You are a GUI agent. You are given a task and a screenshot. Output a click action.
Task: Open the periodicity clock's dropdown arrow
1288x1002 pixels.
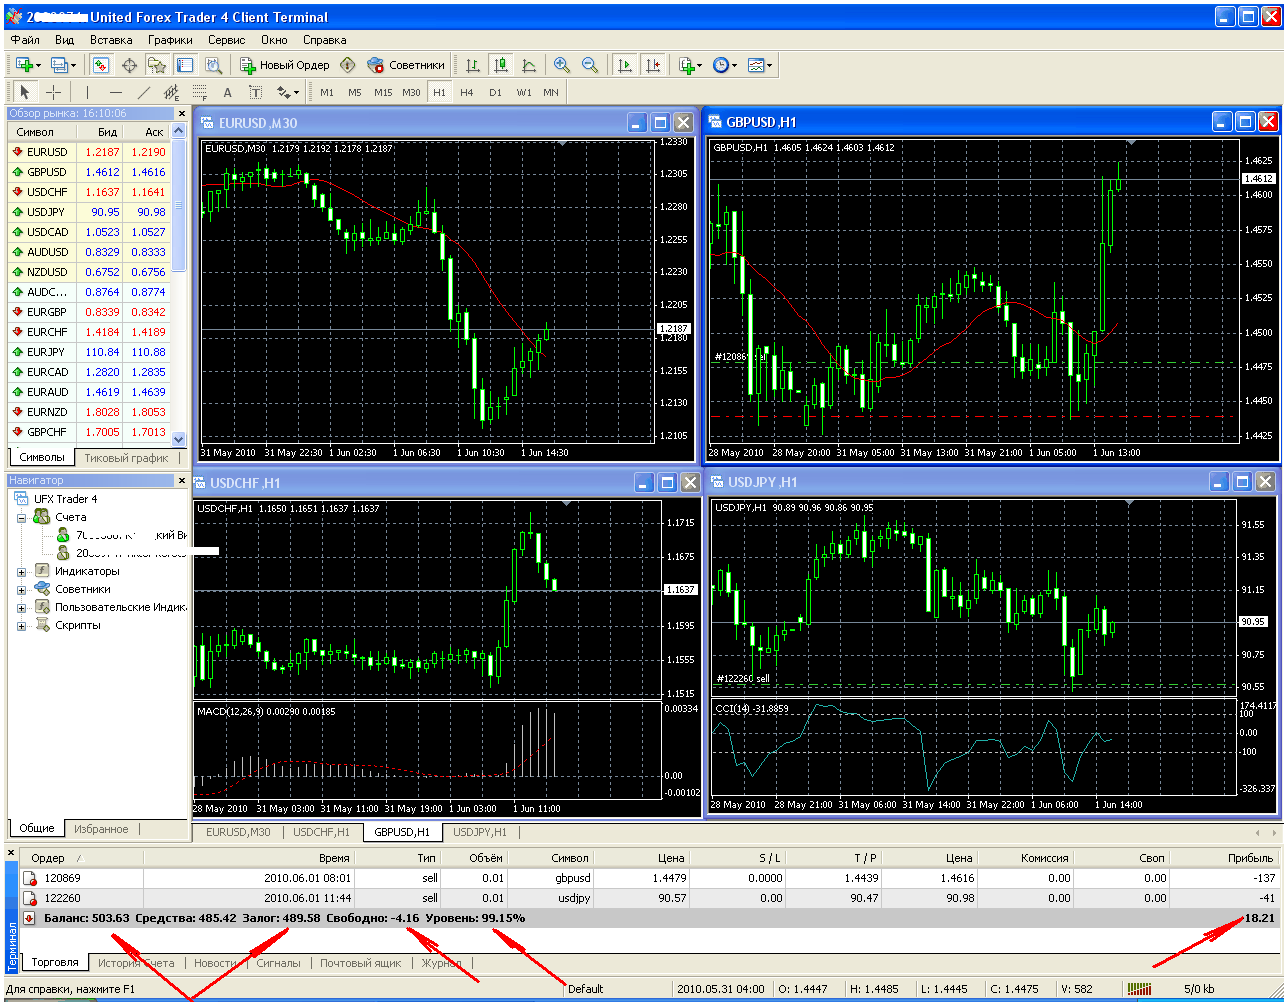click(734, 65)
